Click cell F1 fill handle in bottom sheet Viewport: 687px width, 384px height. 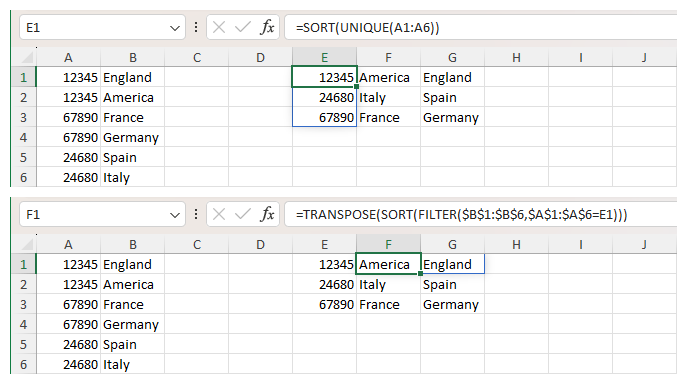click(x=421, y=274)
